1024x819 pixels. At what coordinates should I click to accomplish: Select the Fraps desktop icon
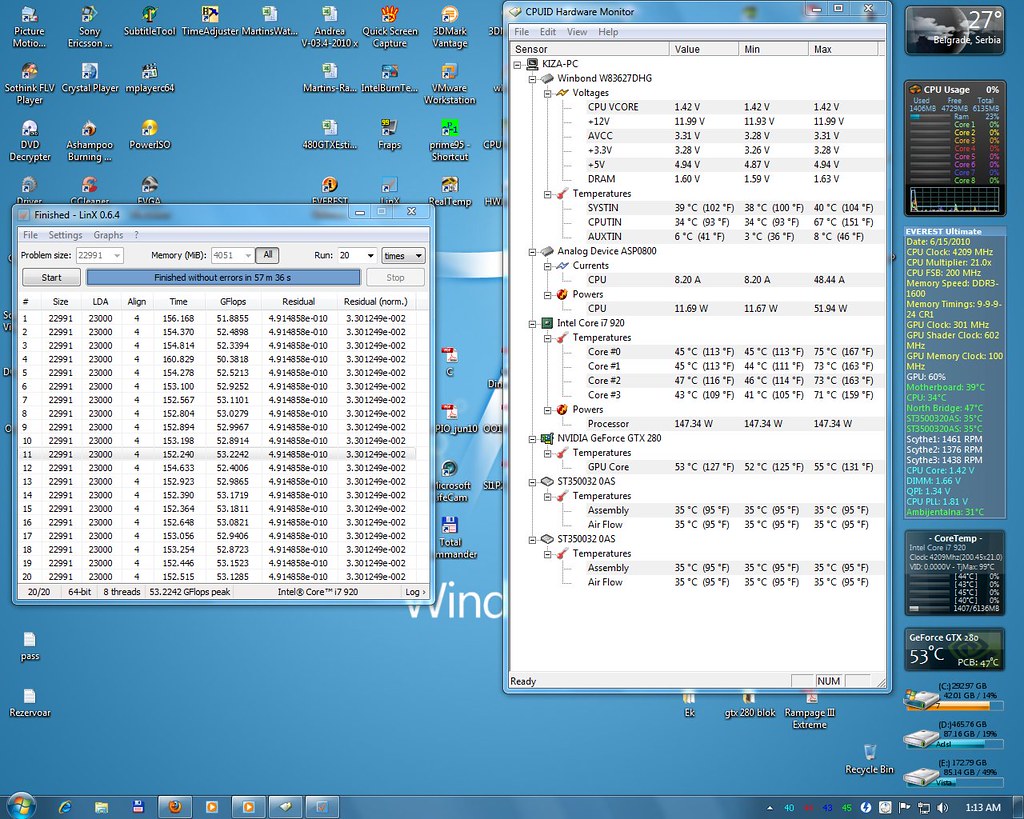coord(389,135)
